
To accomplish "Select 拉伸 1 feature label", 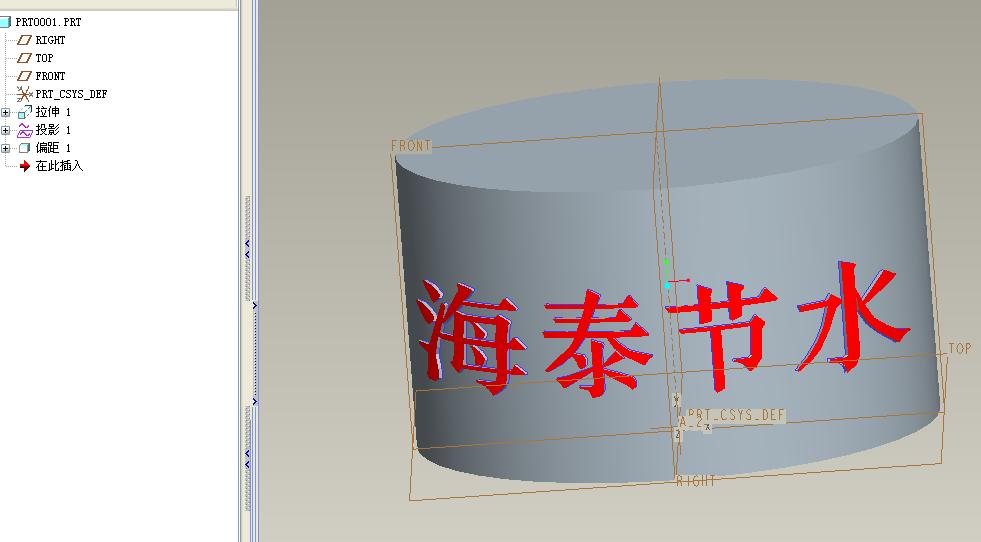I will [53, 112].
